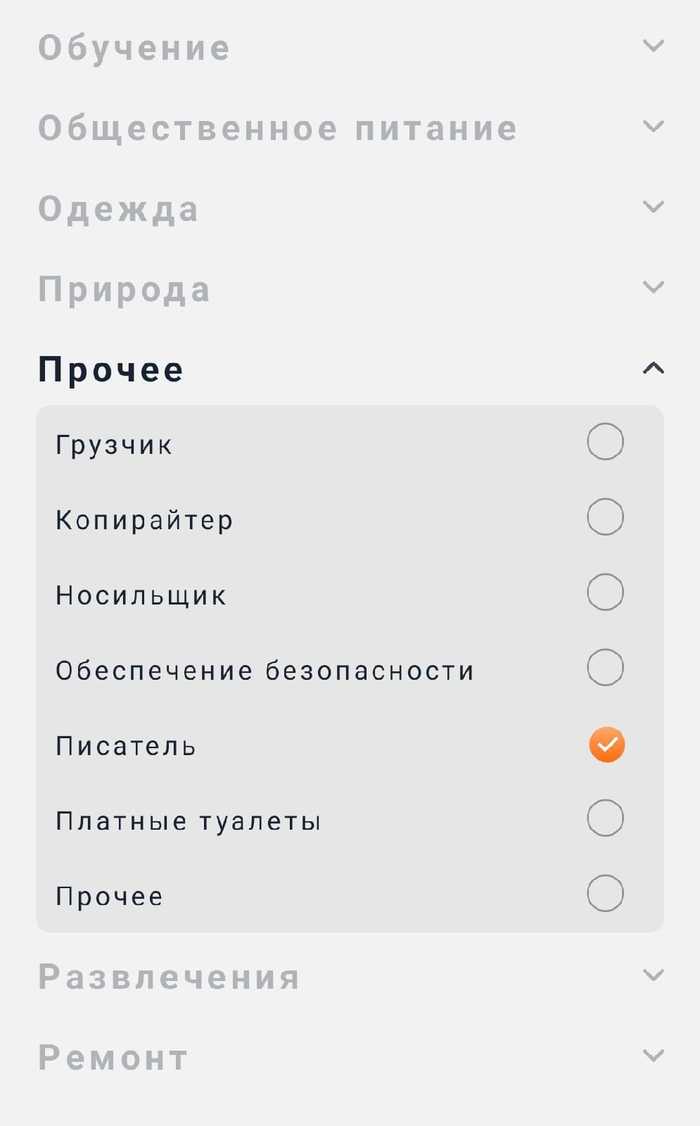Select the Платные туалеты radio button
The image size is (700, 1126).
605,818
